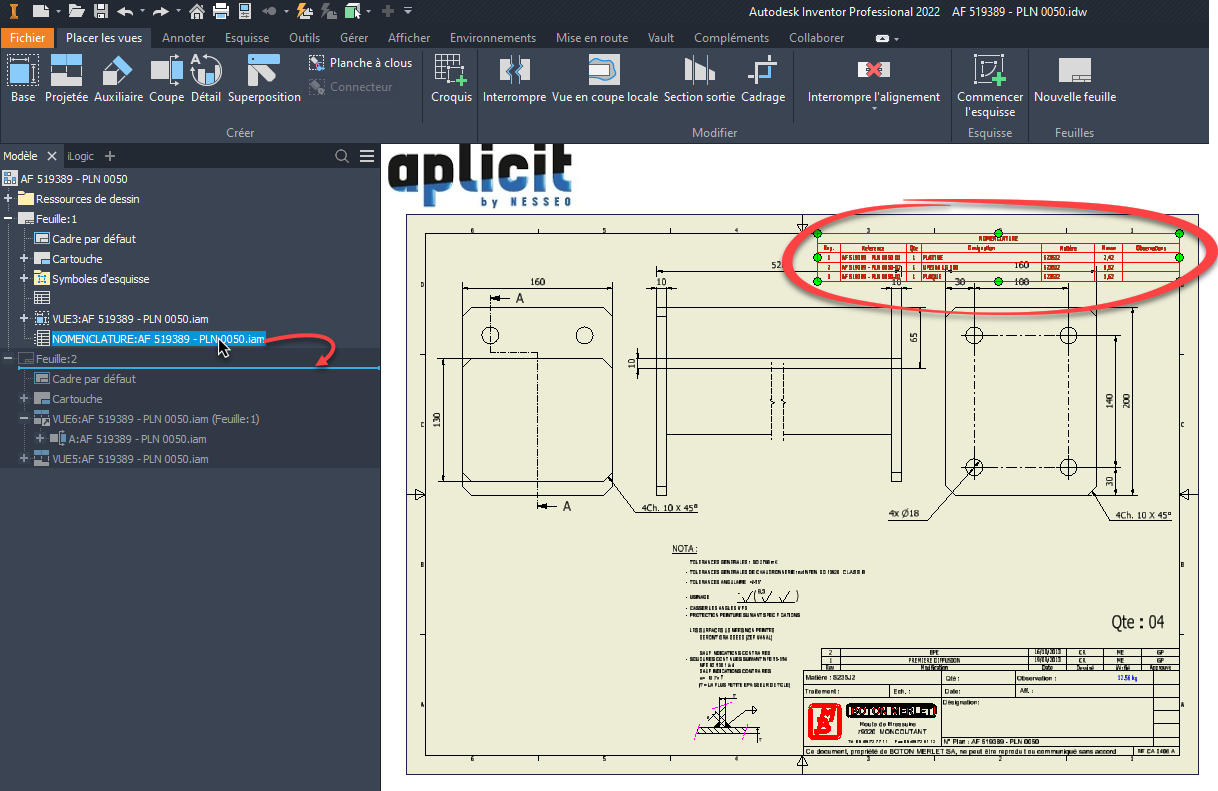
Task: Switch to the Annoter ribbon tab
Action: pos(183,38)
